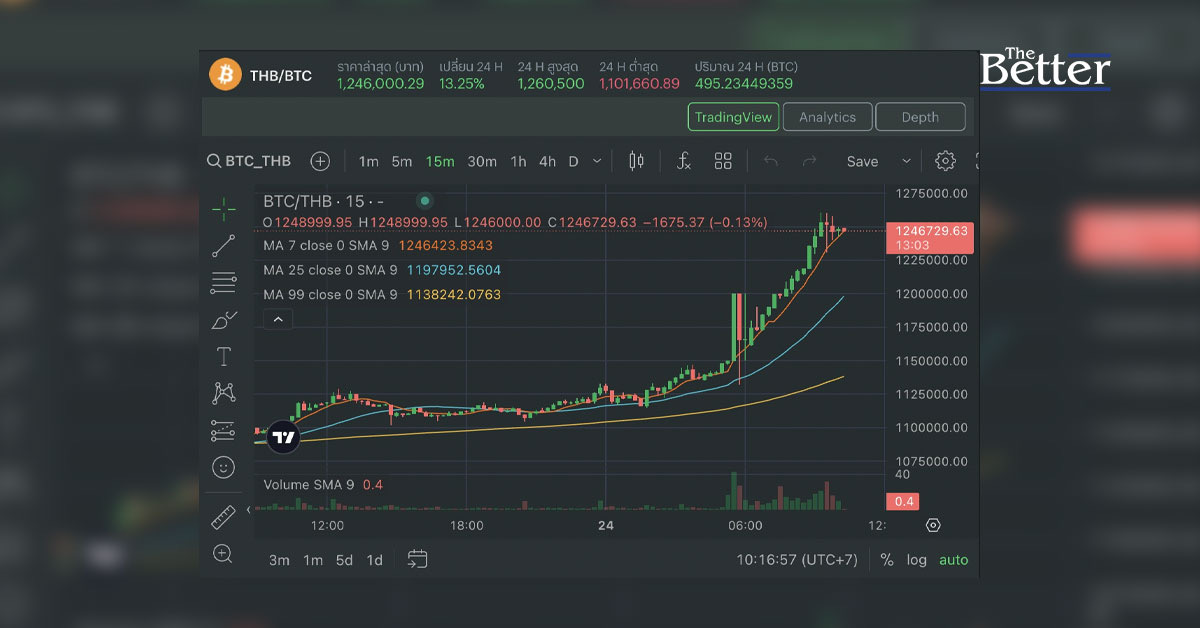Image resolution: width=1200 pixels, height=628 pixels.
Task: Toggle percent scale mode
Action: [x=886, y=560]
